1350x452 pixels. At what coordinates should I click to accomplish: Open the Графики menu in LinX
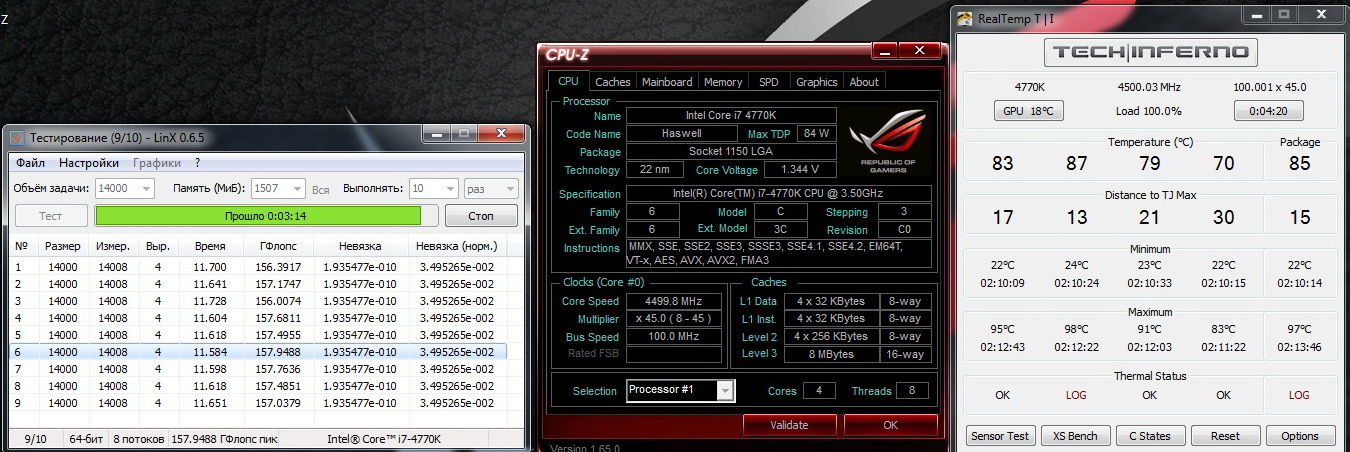157,162
